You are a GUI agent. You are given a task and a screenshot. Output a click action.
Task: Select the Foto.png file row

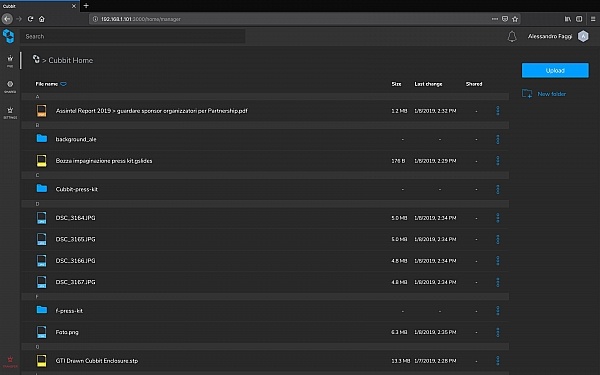265,332
